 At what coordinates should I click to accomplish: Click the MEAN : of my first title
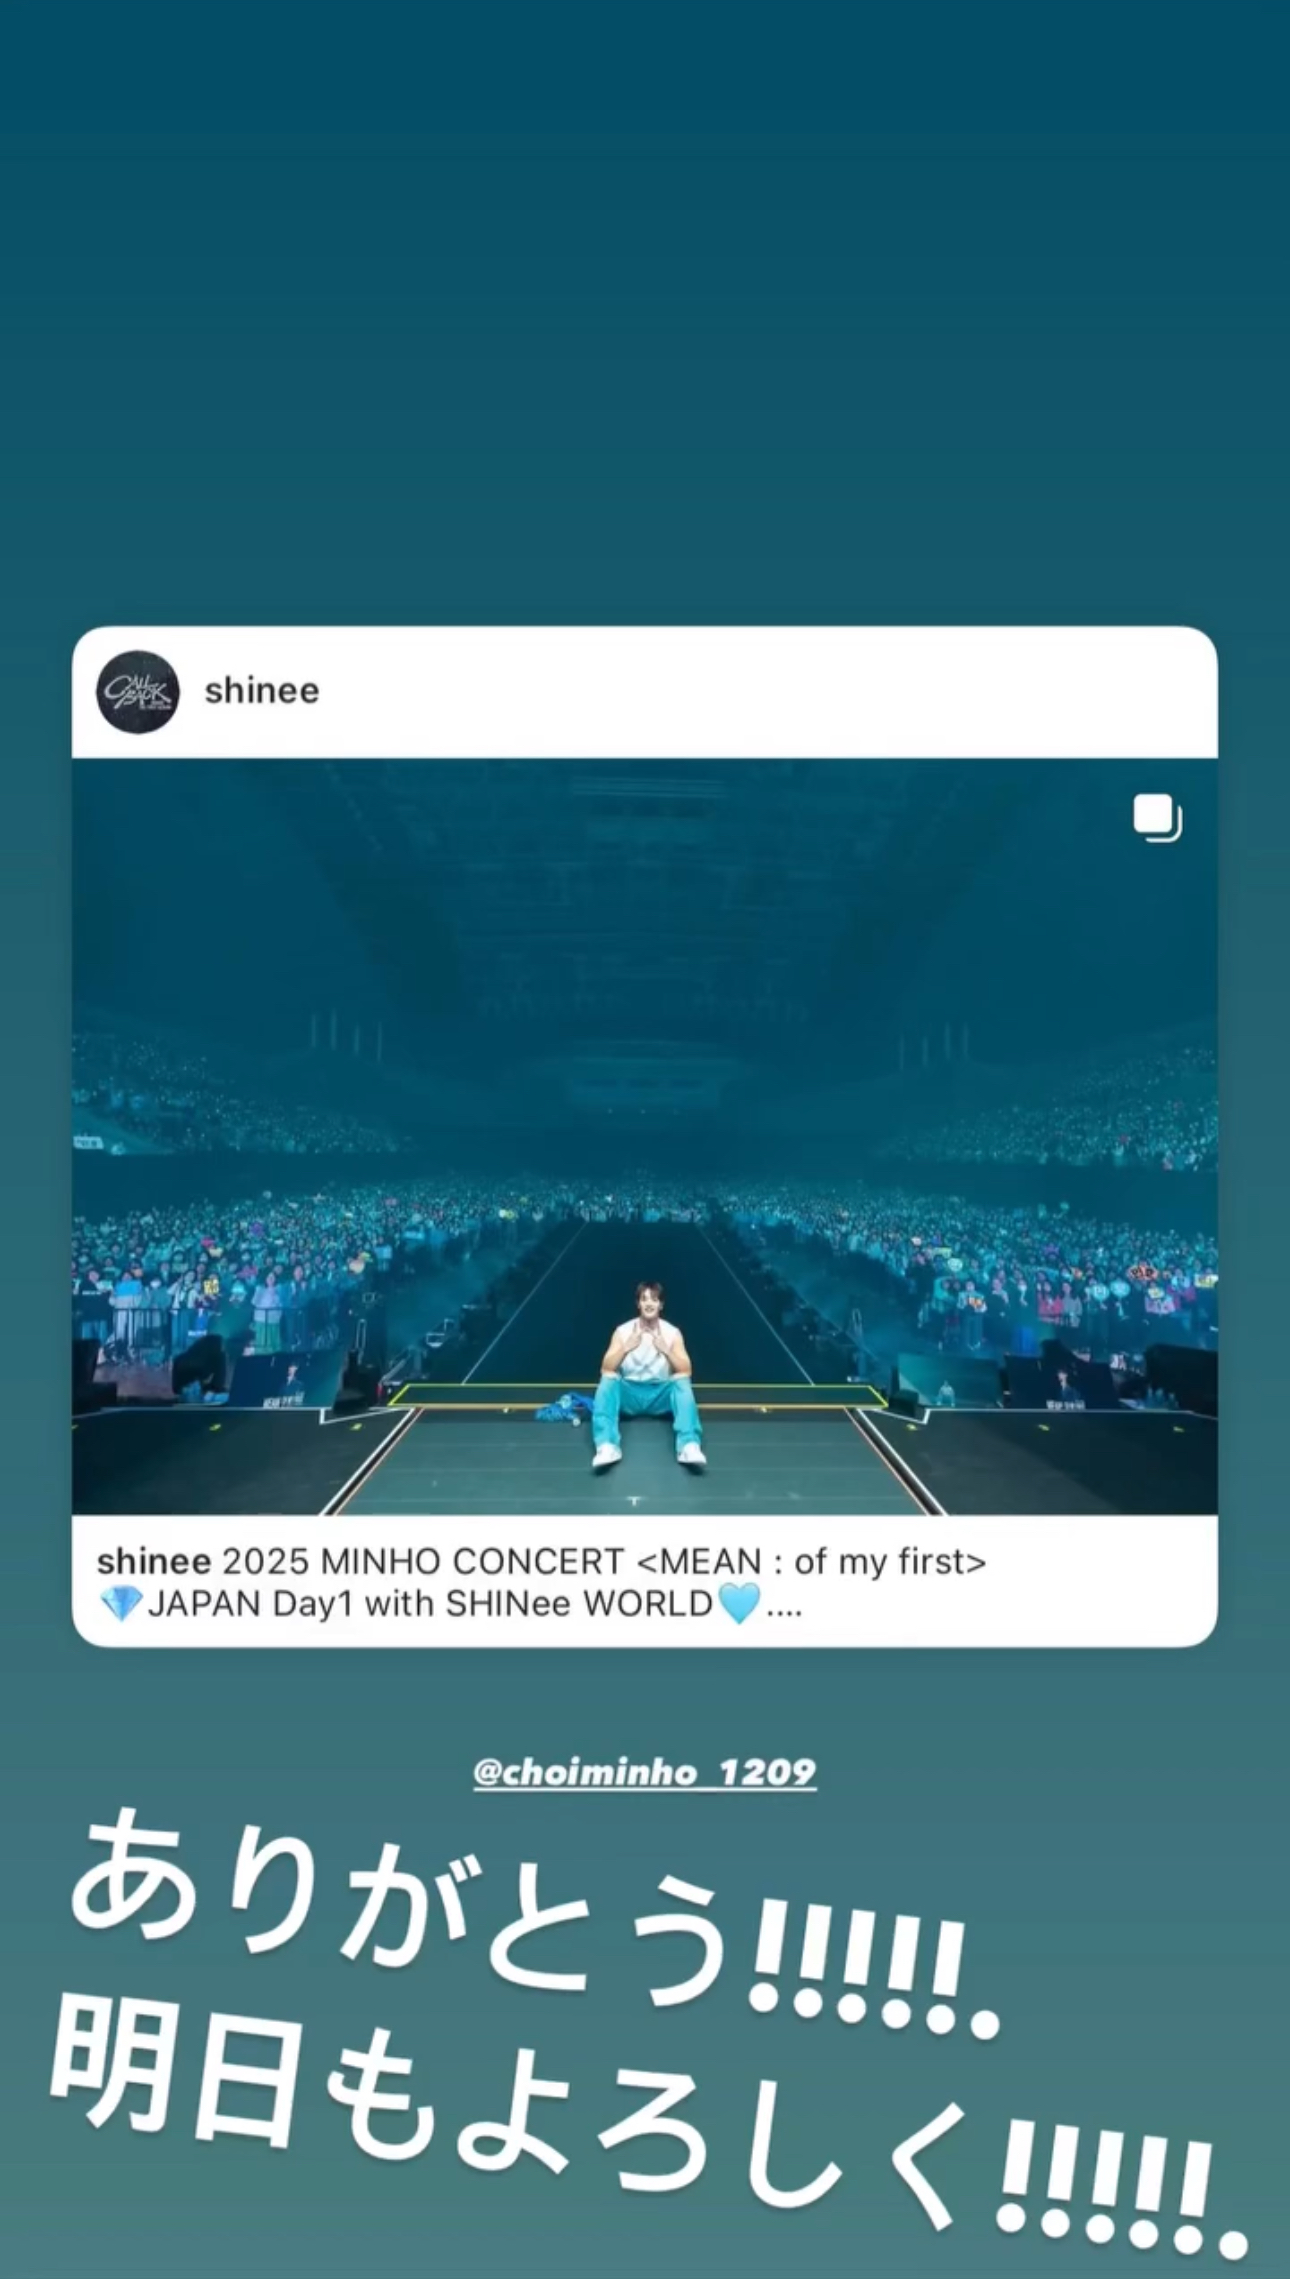click(x=811, y=1561)
